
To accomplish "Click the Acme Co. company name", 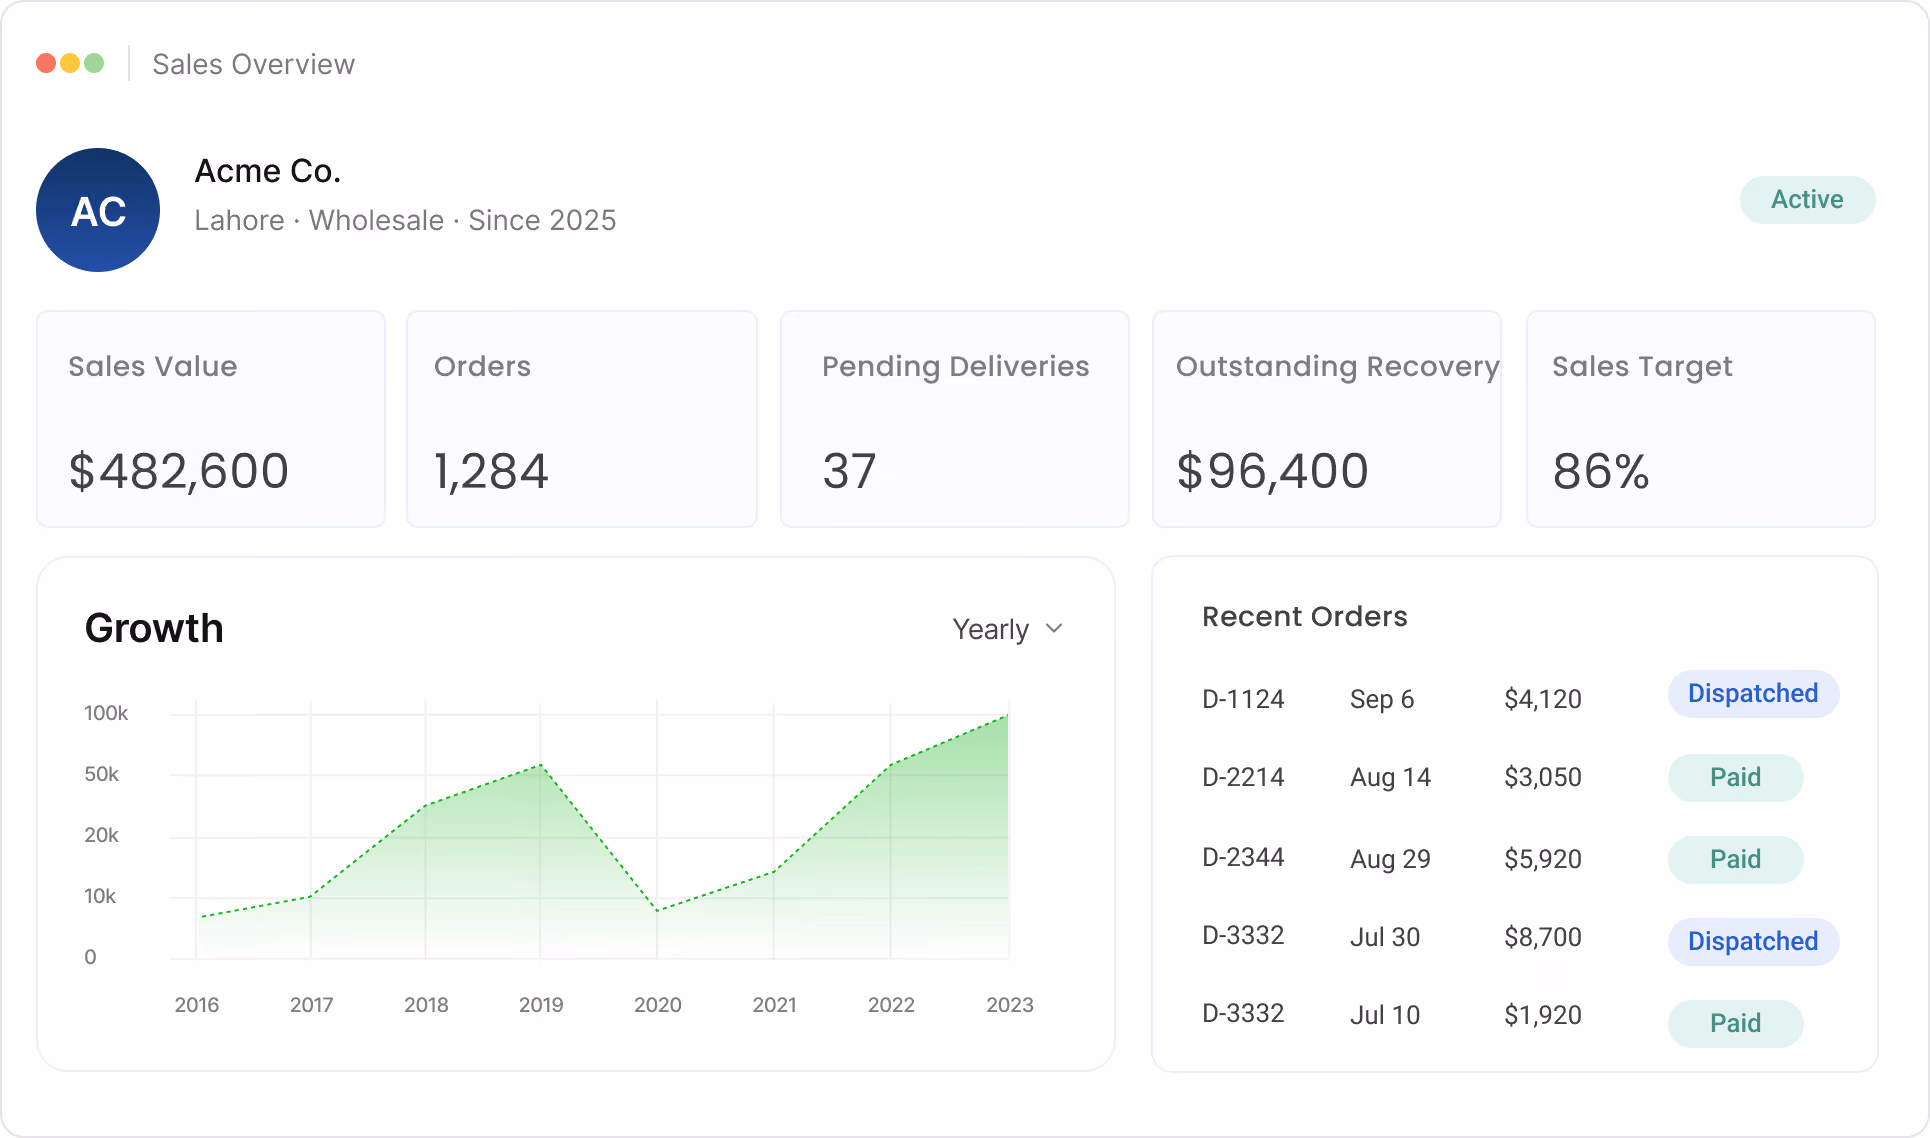I will tap(268, 171).
